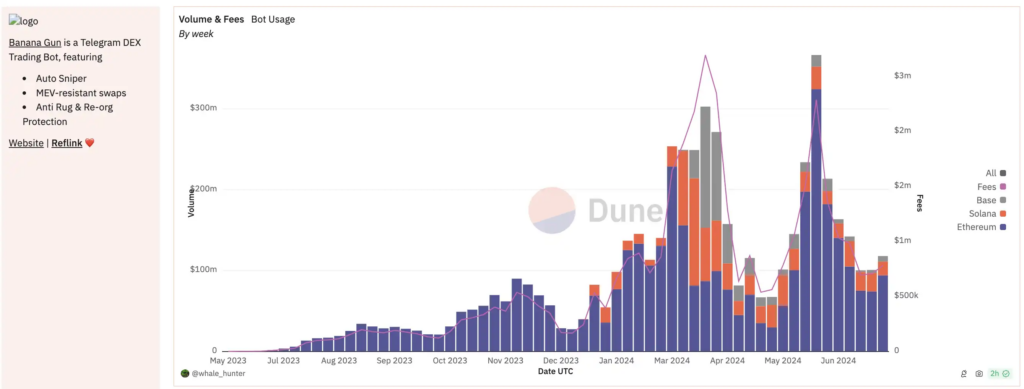The width and height of the screenshot is (1024, 389).
Task: Open the Reflink link
Action: click(67, 143)
